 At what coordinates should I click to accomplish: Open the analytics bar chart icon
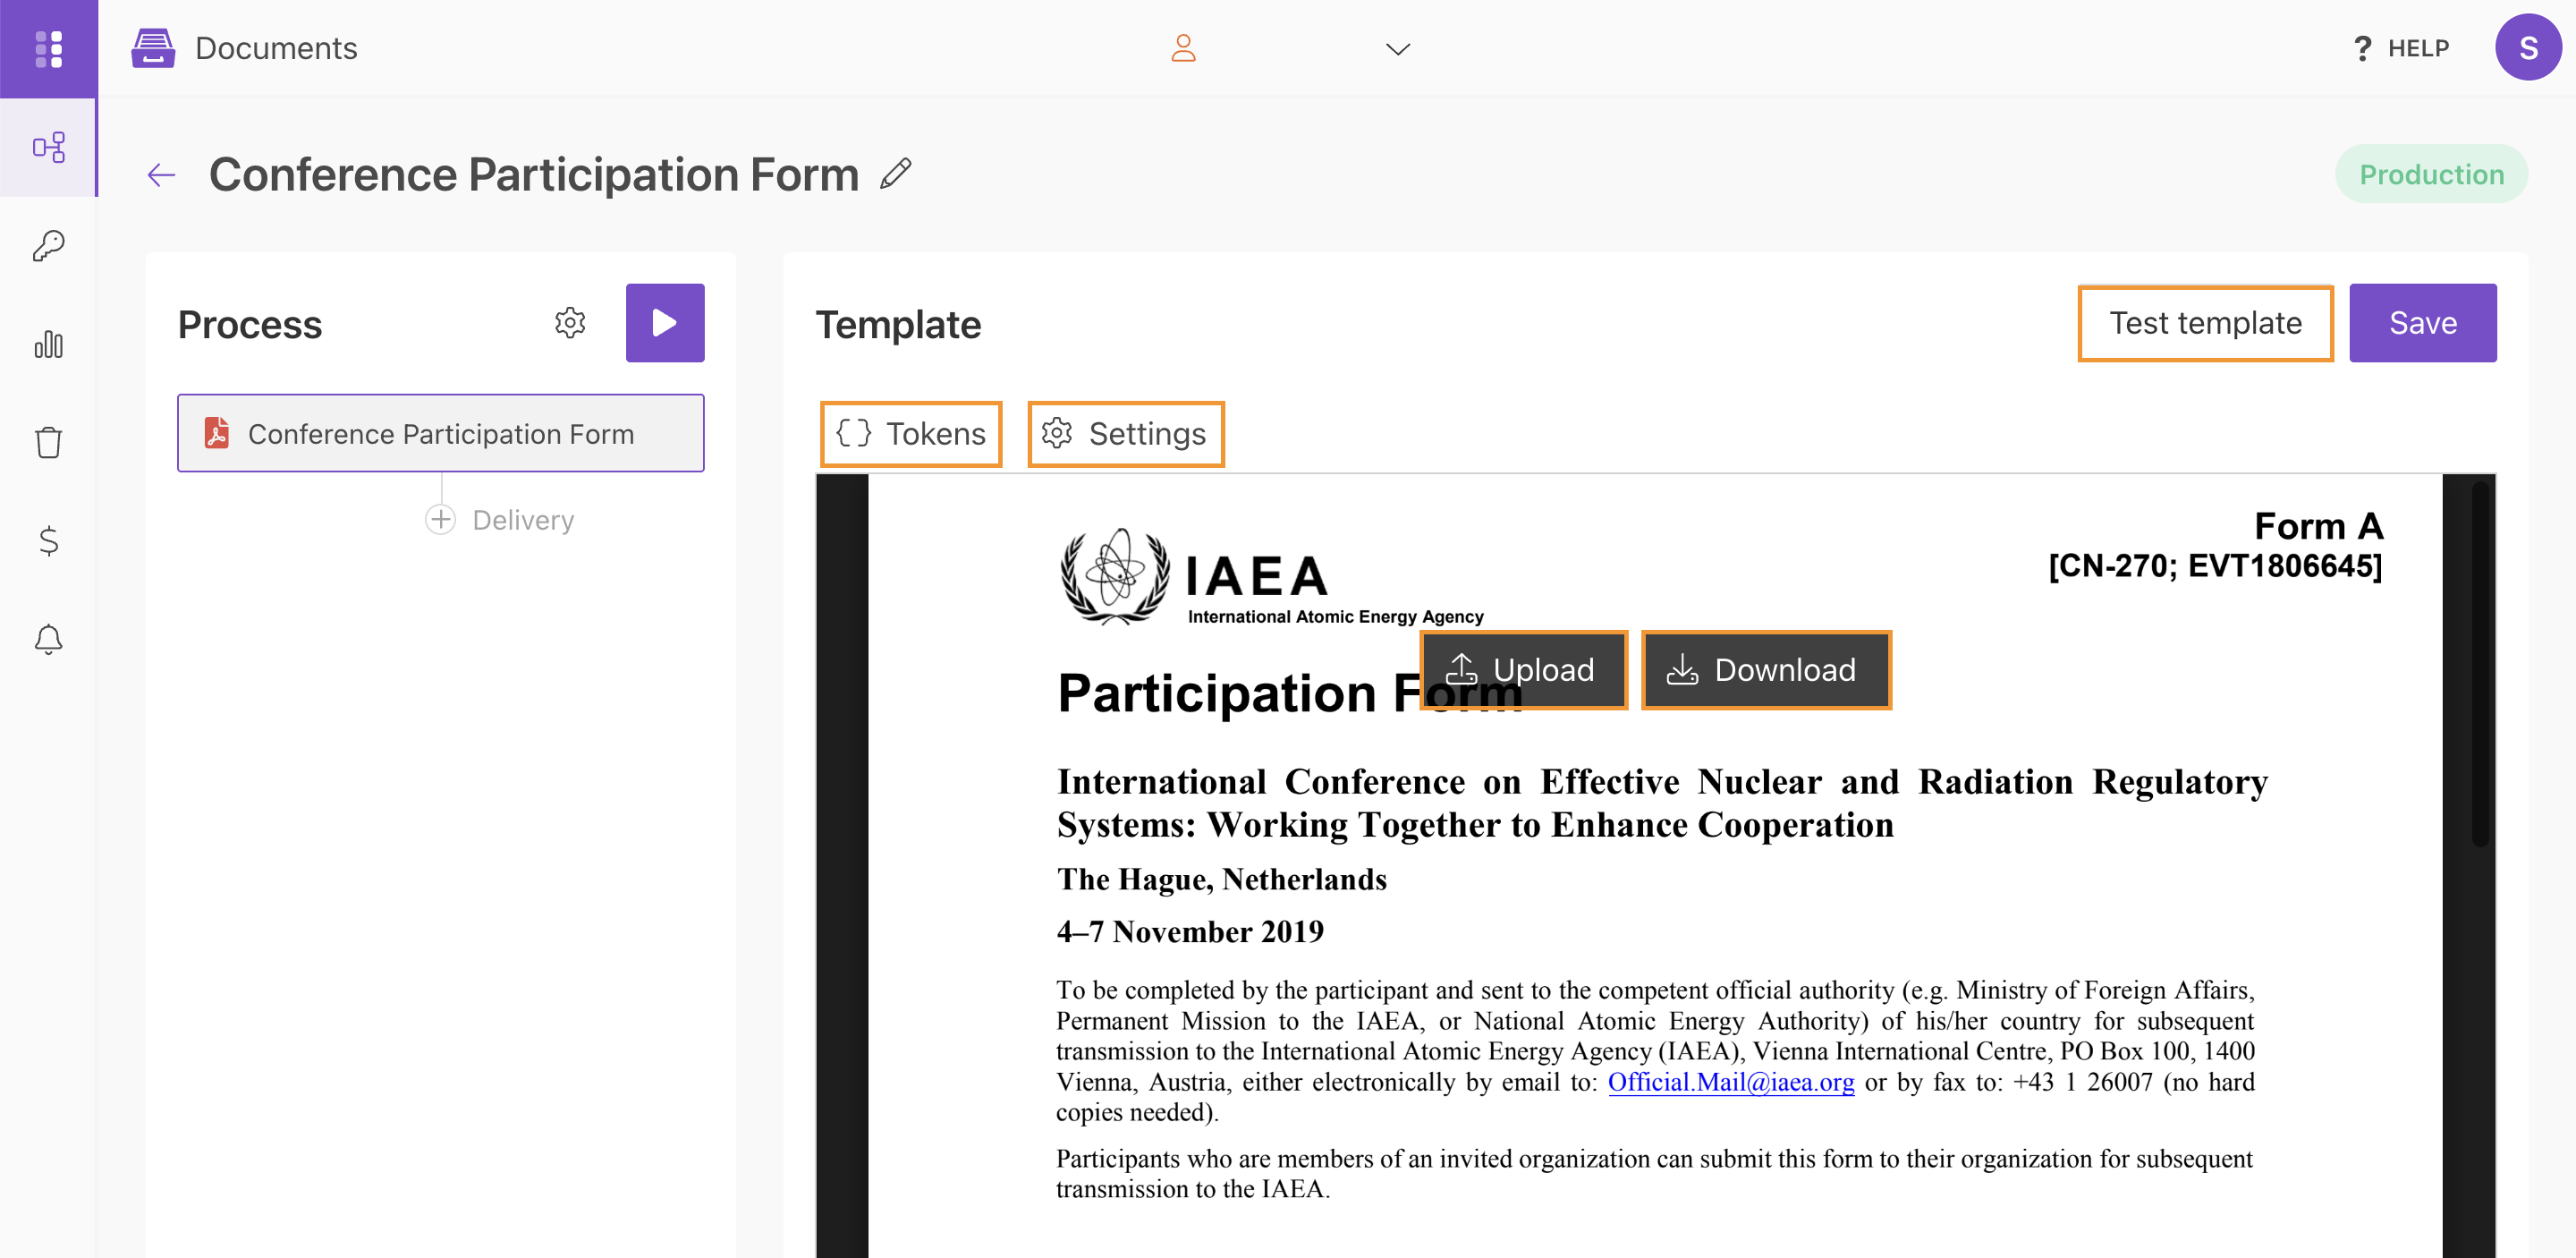[48, 344]
